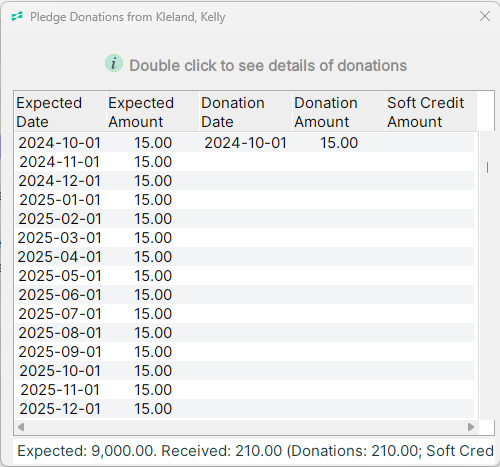Screen dimensions: 500x467
Task: Click the Soft Credit Amount column header
Action: pos(431,112)
